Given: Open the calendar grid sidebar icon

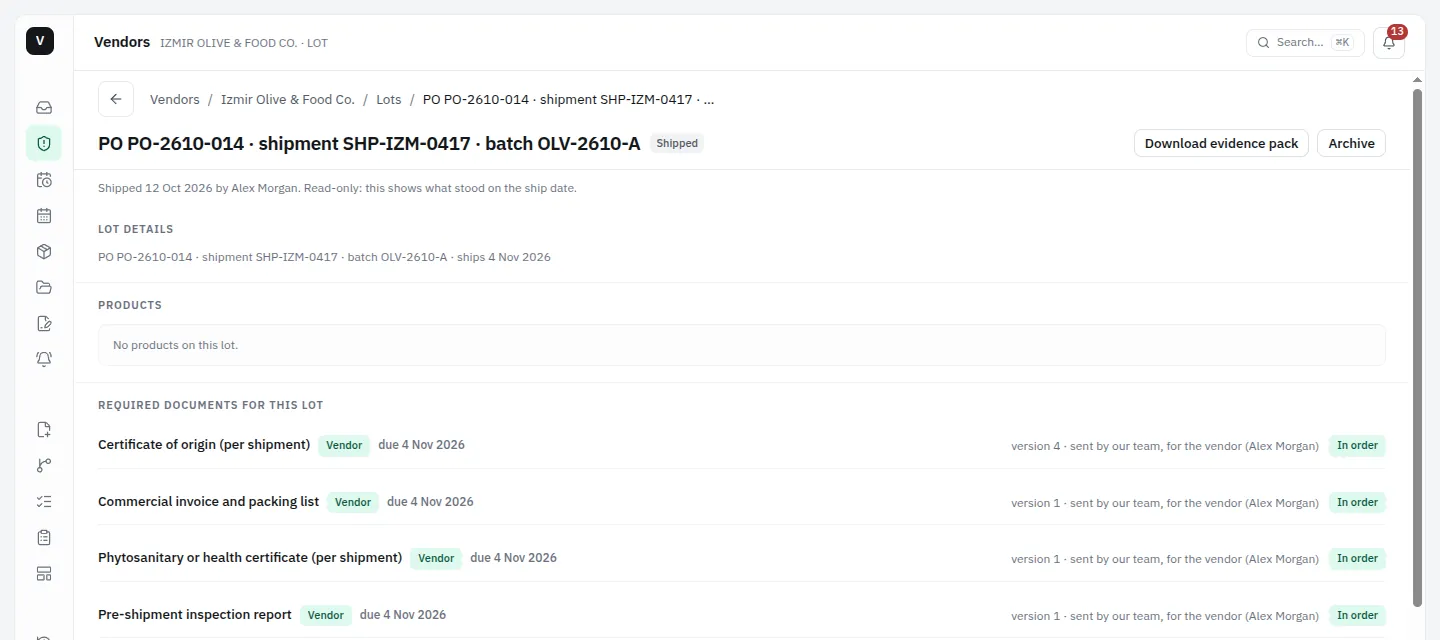Looking at the screenshot, I should pos(44,215).
